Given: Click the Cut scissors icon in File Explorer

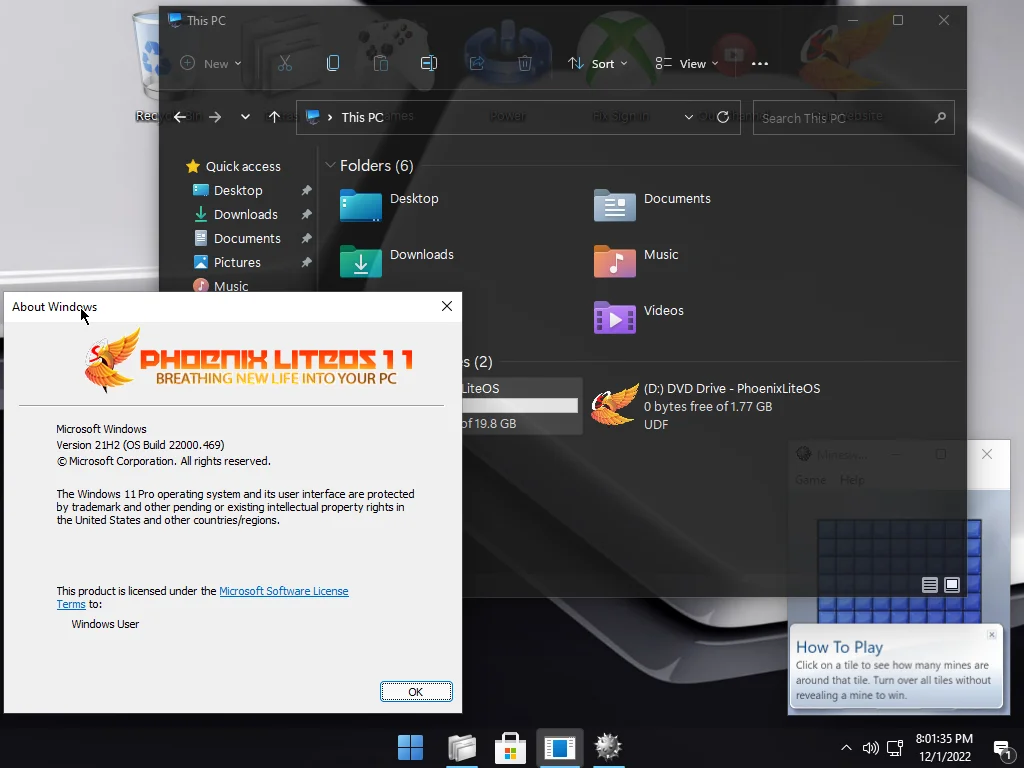Looking at the screenshot, I should click(x=285, y=63).
